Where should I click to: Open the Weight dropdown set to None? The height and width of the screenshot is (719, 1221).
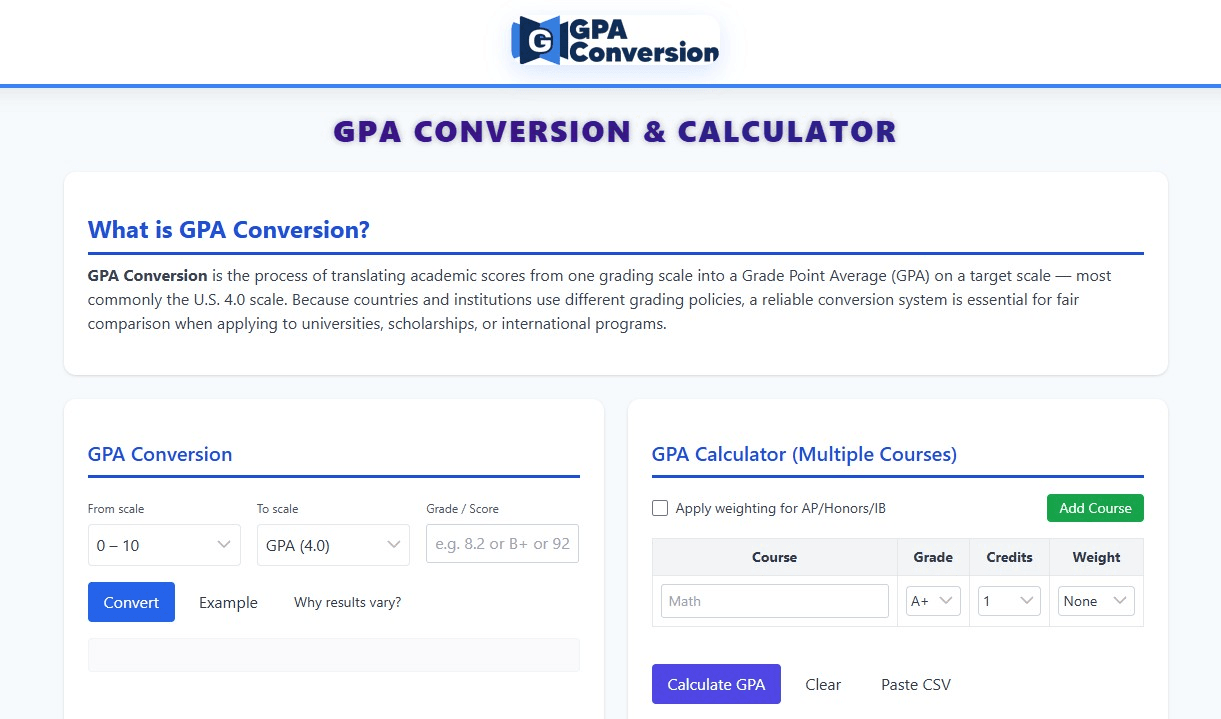1096,601
